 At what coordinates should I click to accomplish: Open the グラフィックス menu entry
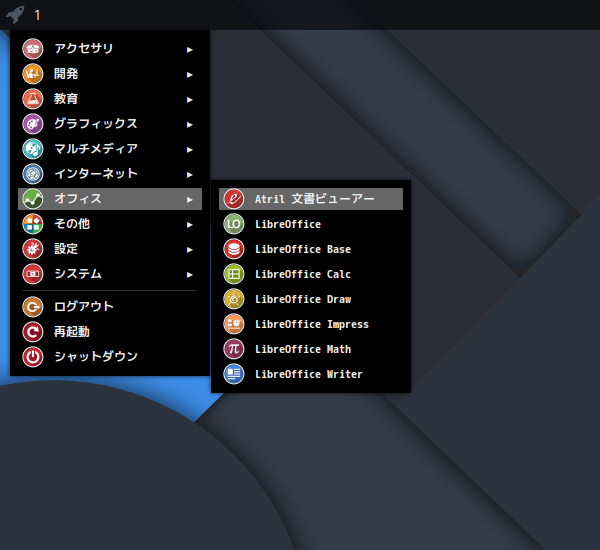click(110, 124)
